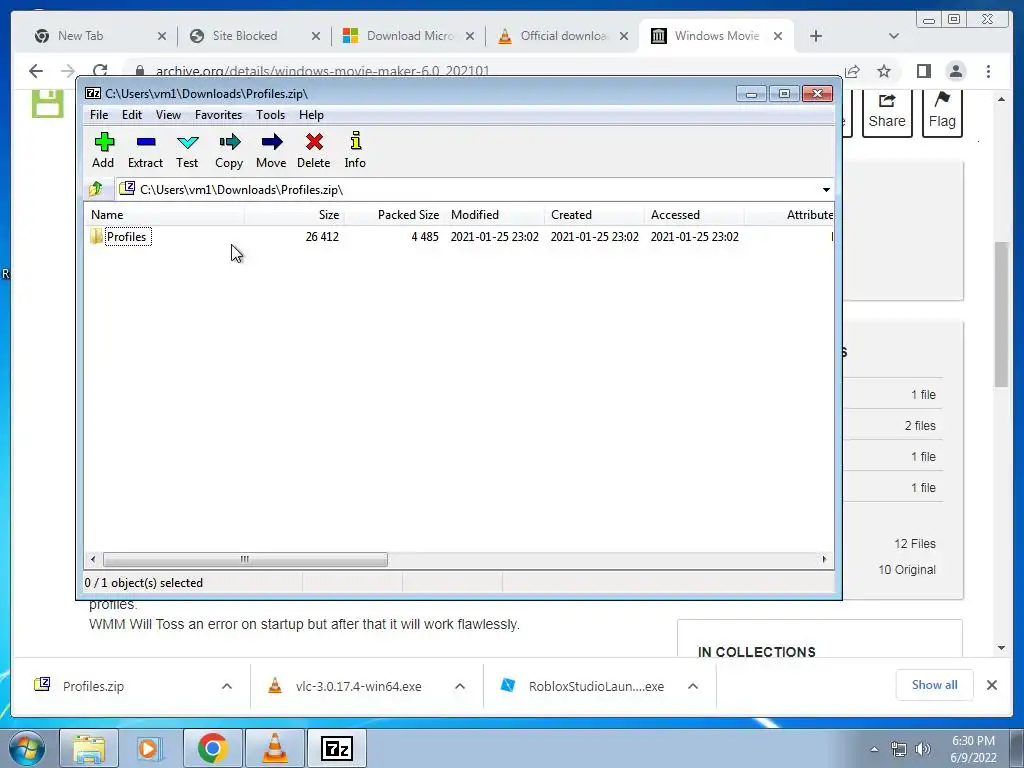Viewport: 1024px width, 768px height.
Task: Open the Profiles.zip download options arrow
Action: tap(227, 686)
